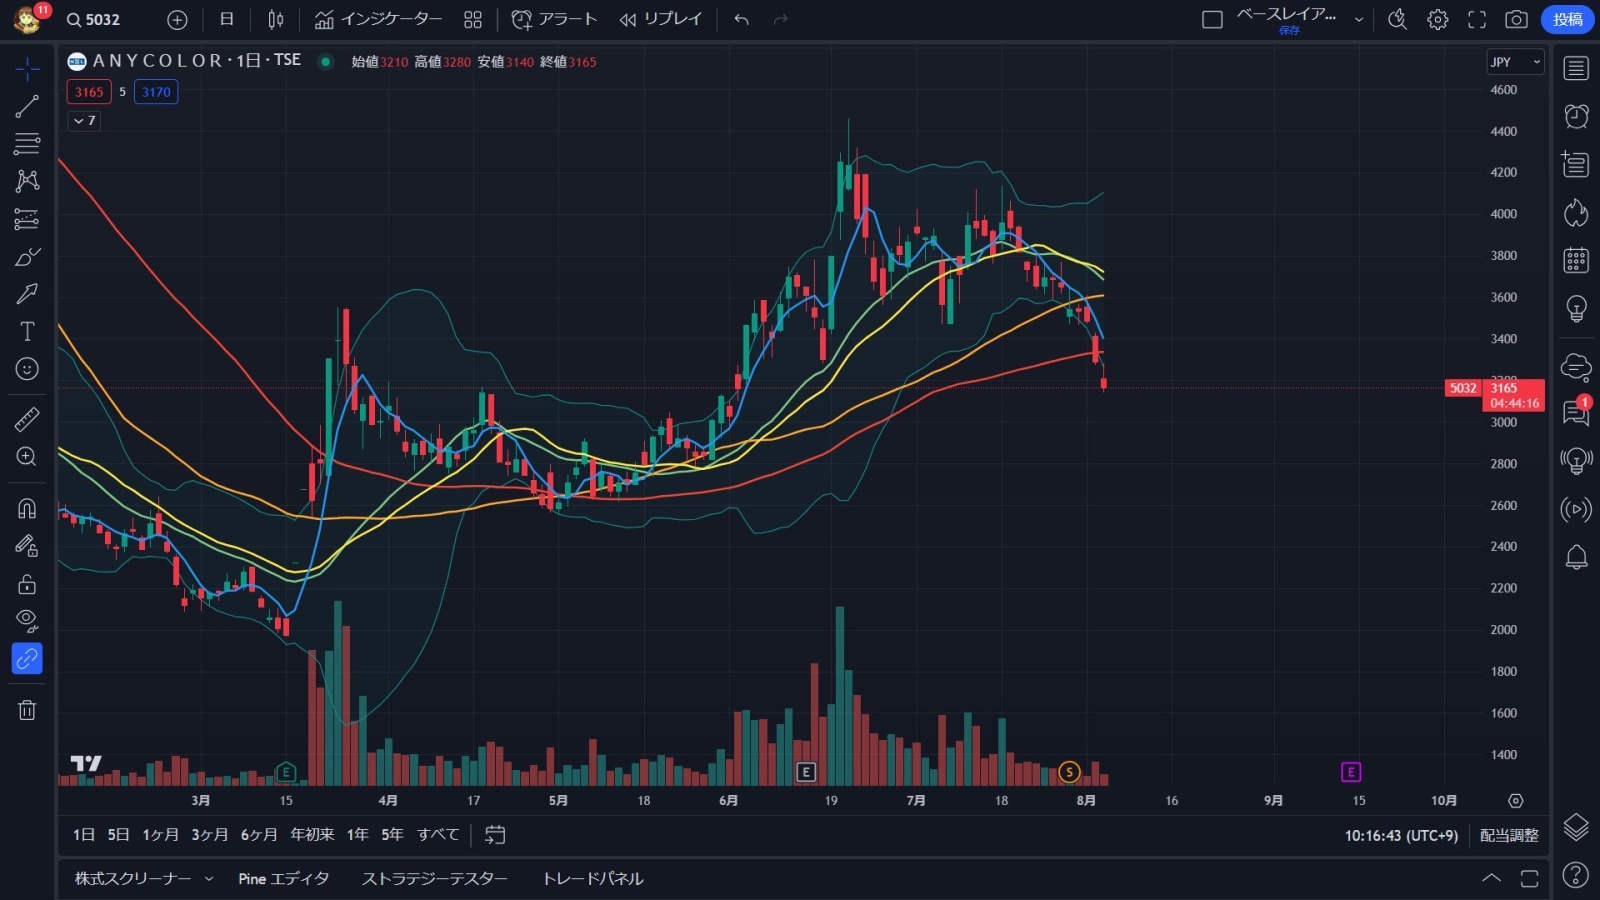Add symbol to compare with plus icon
Image resolution: width=1600 pixels, height=900 pixels.
(x=177, y=19)
